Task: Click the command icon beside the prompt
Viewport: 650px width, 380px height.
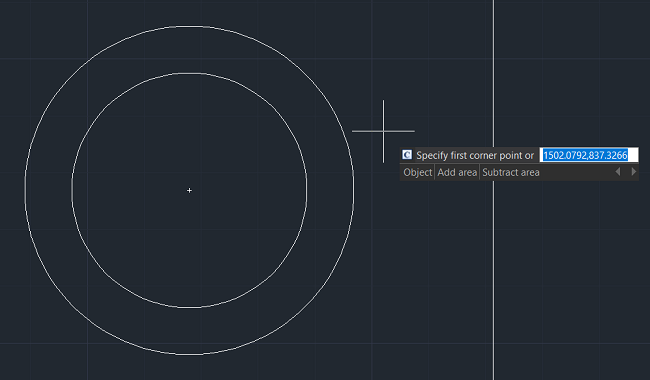Action: [x=407, y=155]
